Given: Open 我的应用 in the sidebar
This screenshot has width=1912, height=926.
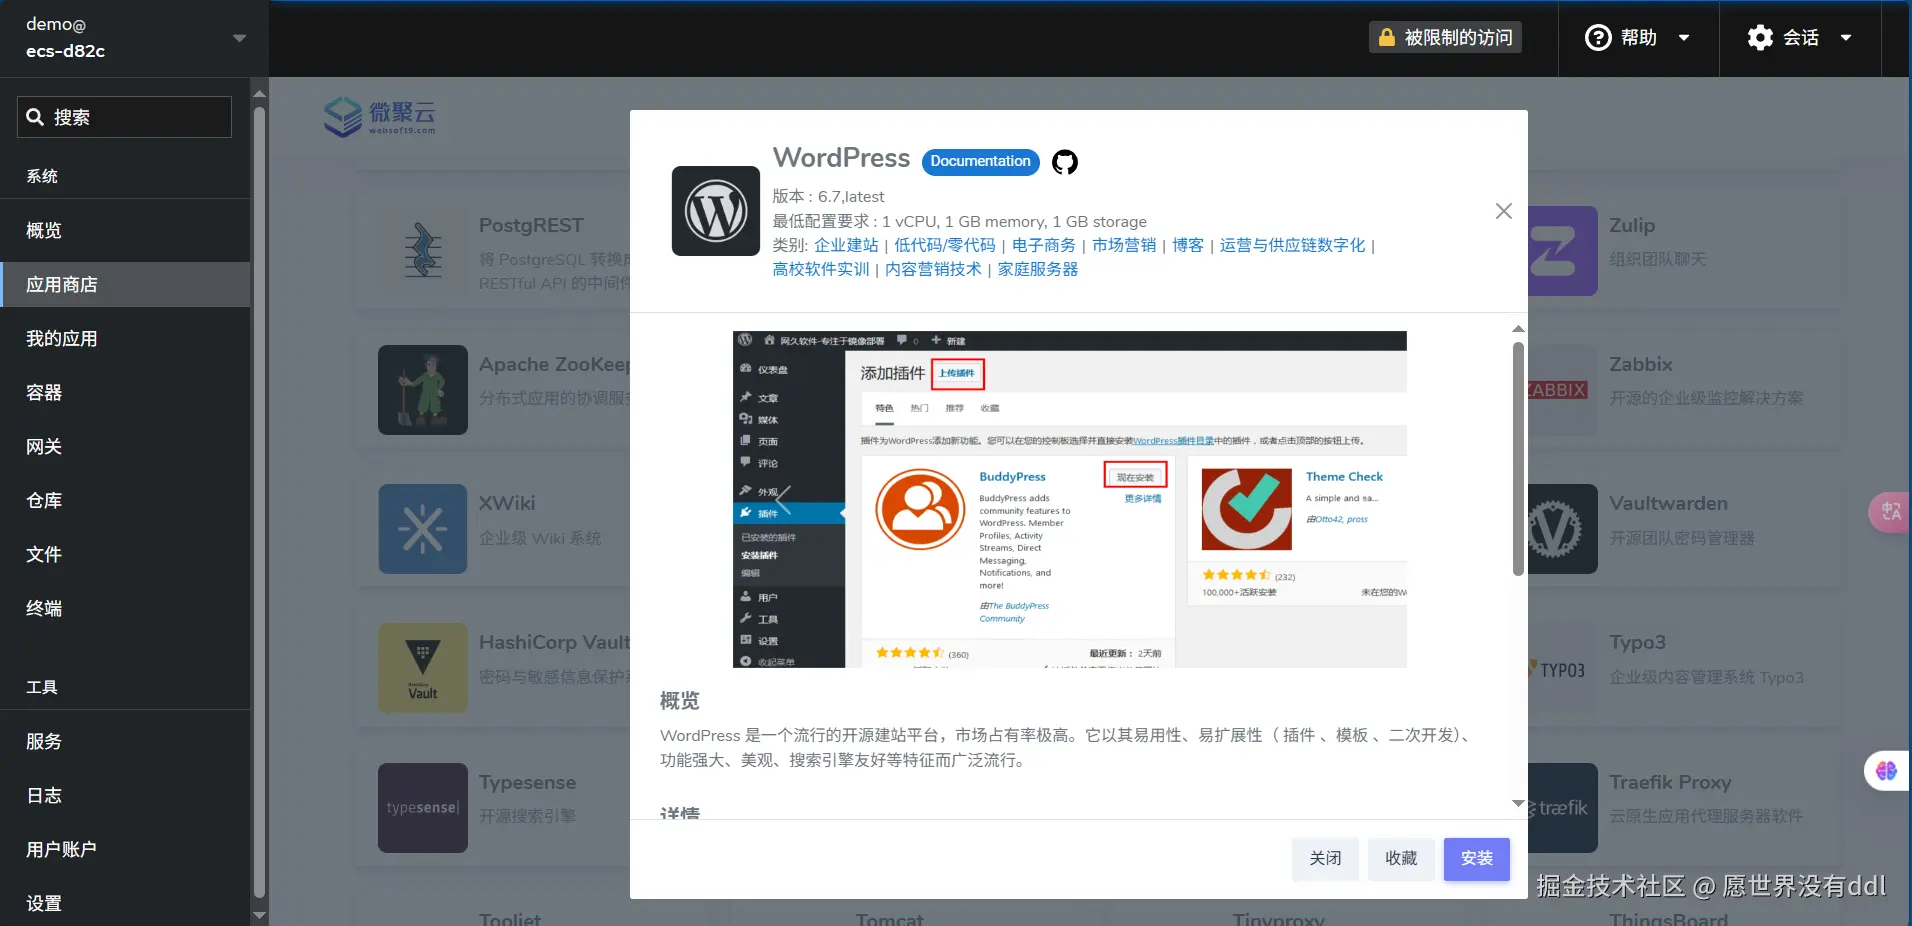Looking at the screenshot, I should coord(125,338).
